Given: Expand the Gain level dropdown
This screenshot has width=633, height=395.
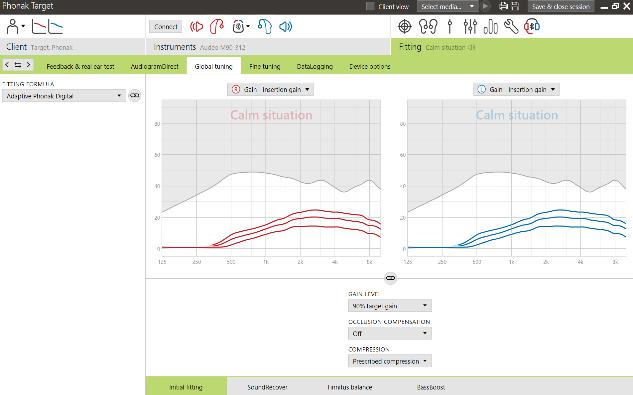Looking at the screenshot, I should (390, 306).
